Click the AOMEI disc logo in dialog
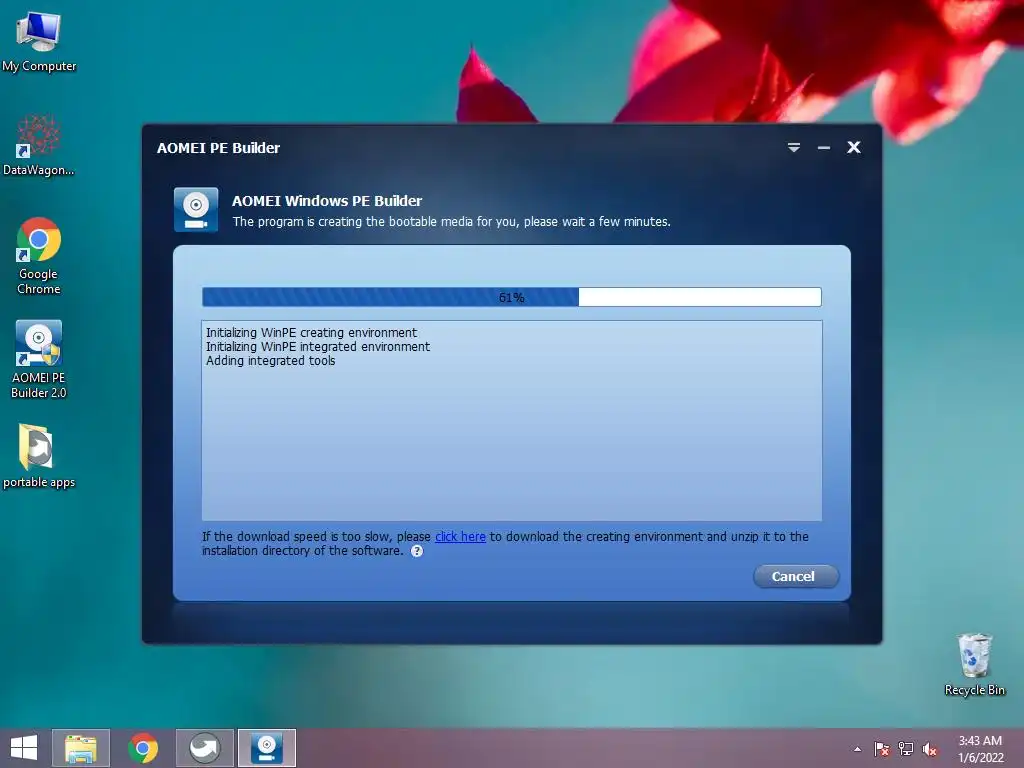This screenshot has width=1024, height=768. pos(196,210)
